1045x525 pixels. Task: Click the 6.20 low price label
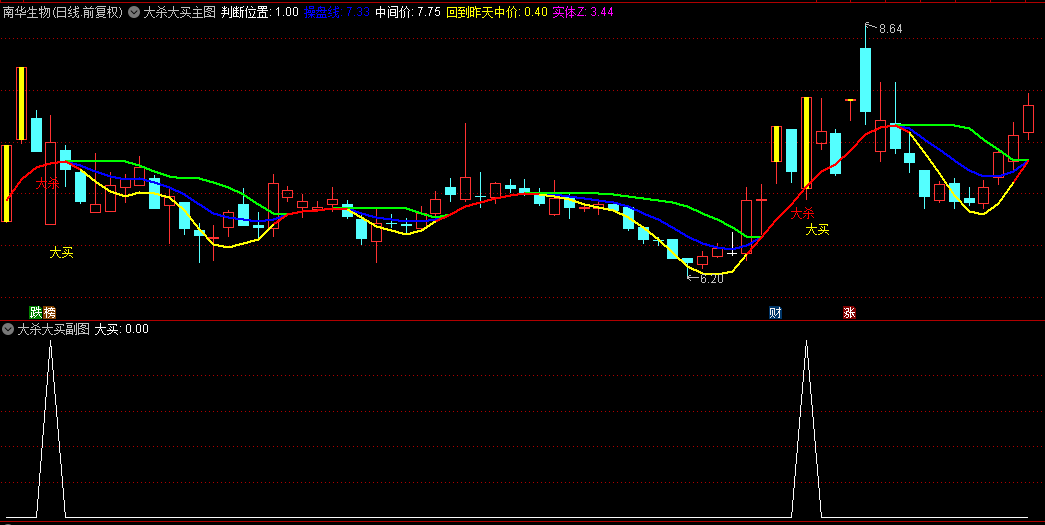712,279
